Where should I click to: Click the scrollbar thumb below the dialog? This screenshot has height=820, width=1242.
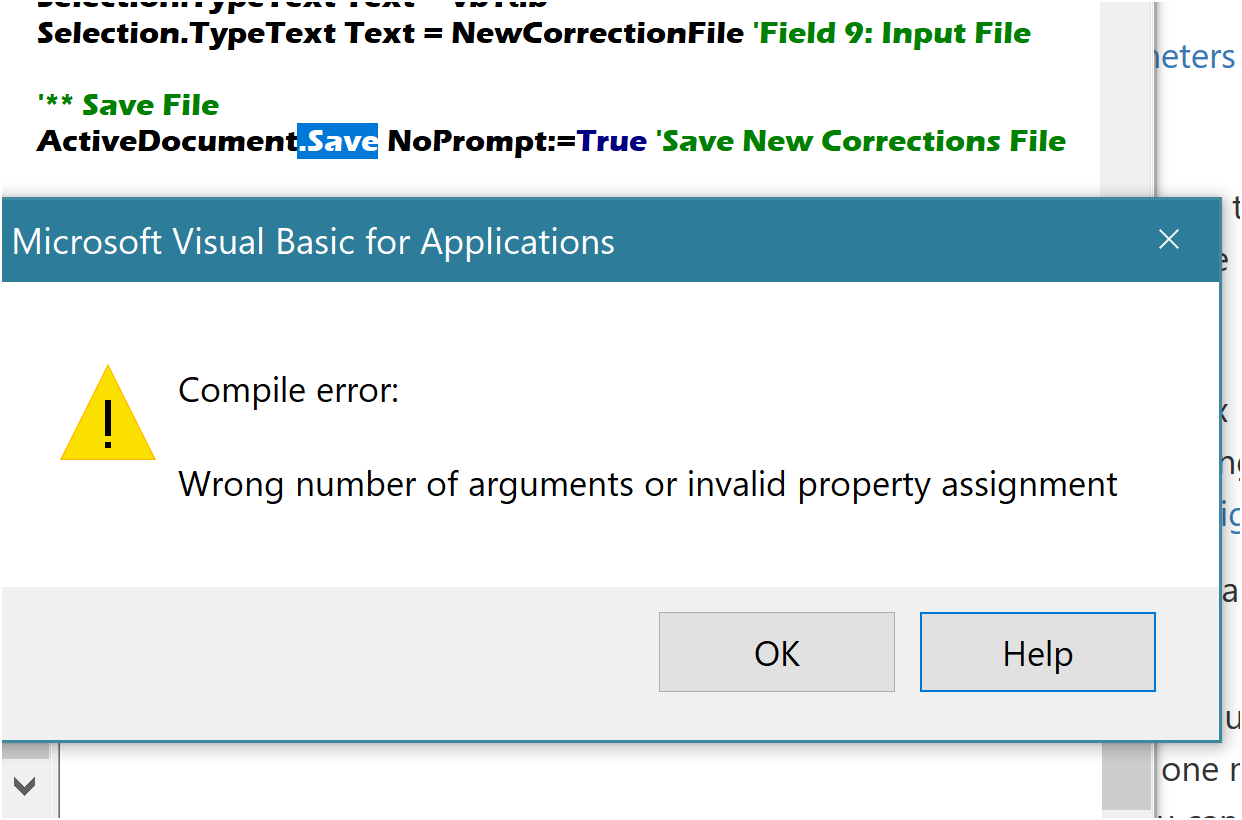pos(1125,774)
